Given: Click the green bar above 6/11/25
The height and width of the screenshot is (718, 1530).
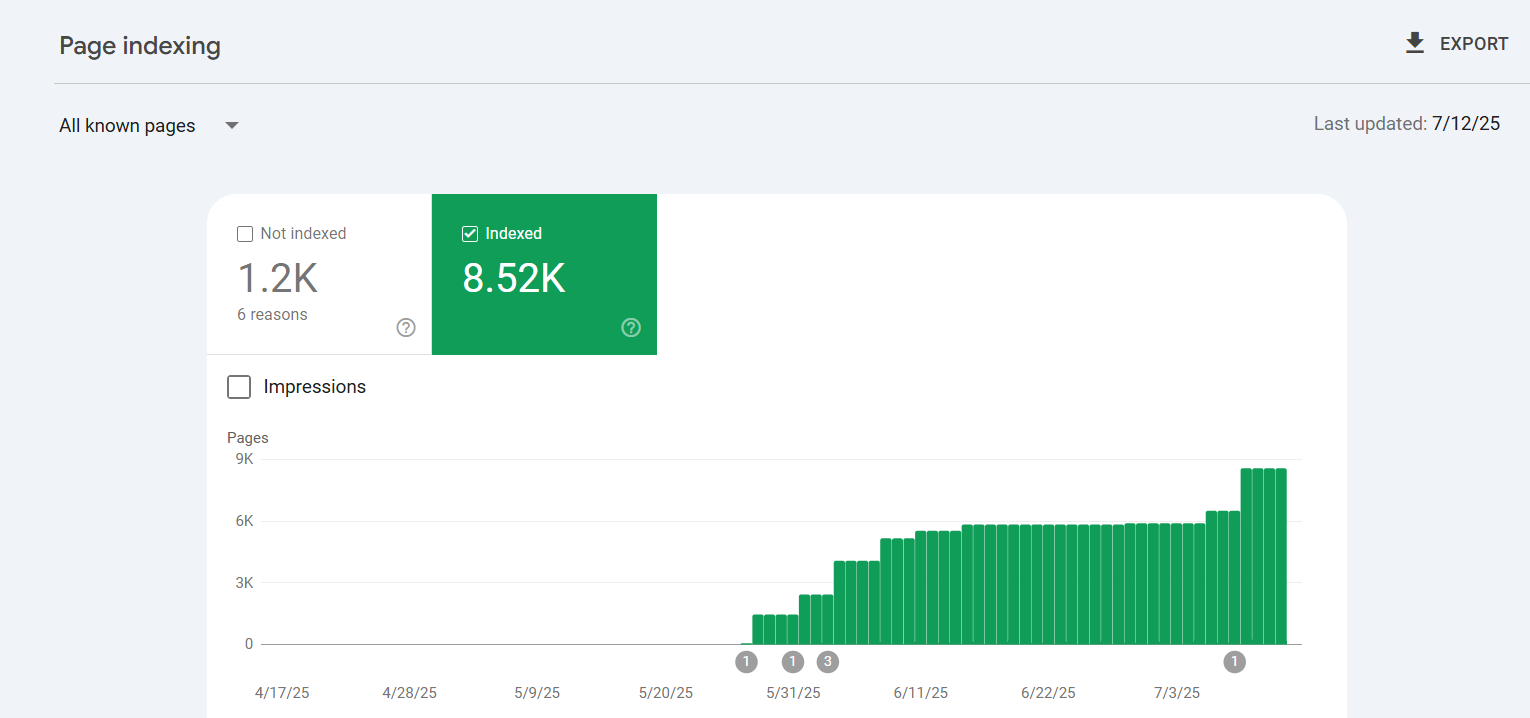Looking at the screenshot, I should point(921,590).
